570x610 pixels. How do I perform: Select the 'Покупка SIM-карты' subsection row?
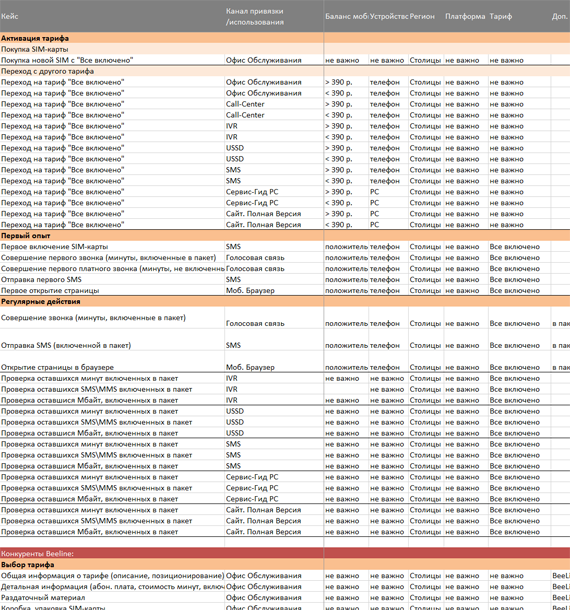[x=285, y=49]
